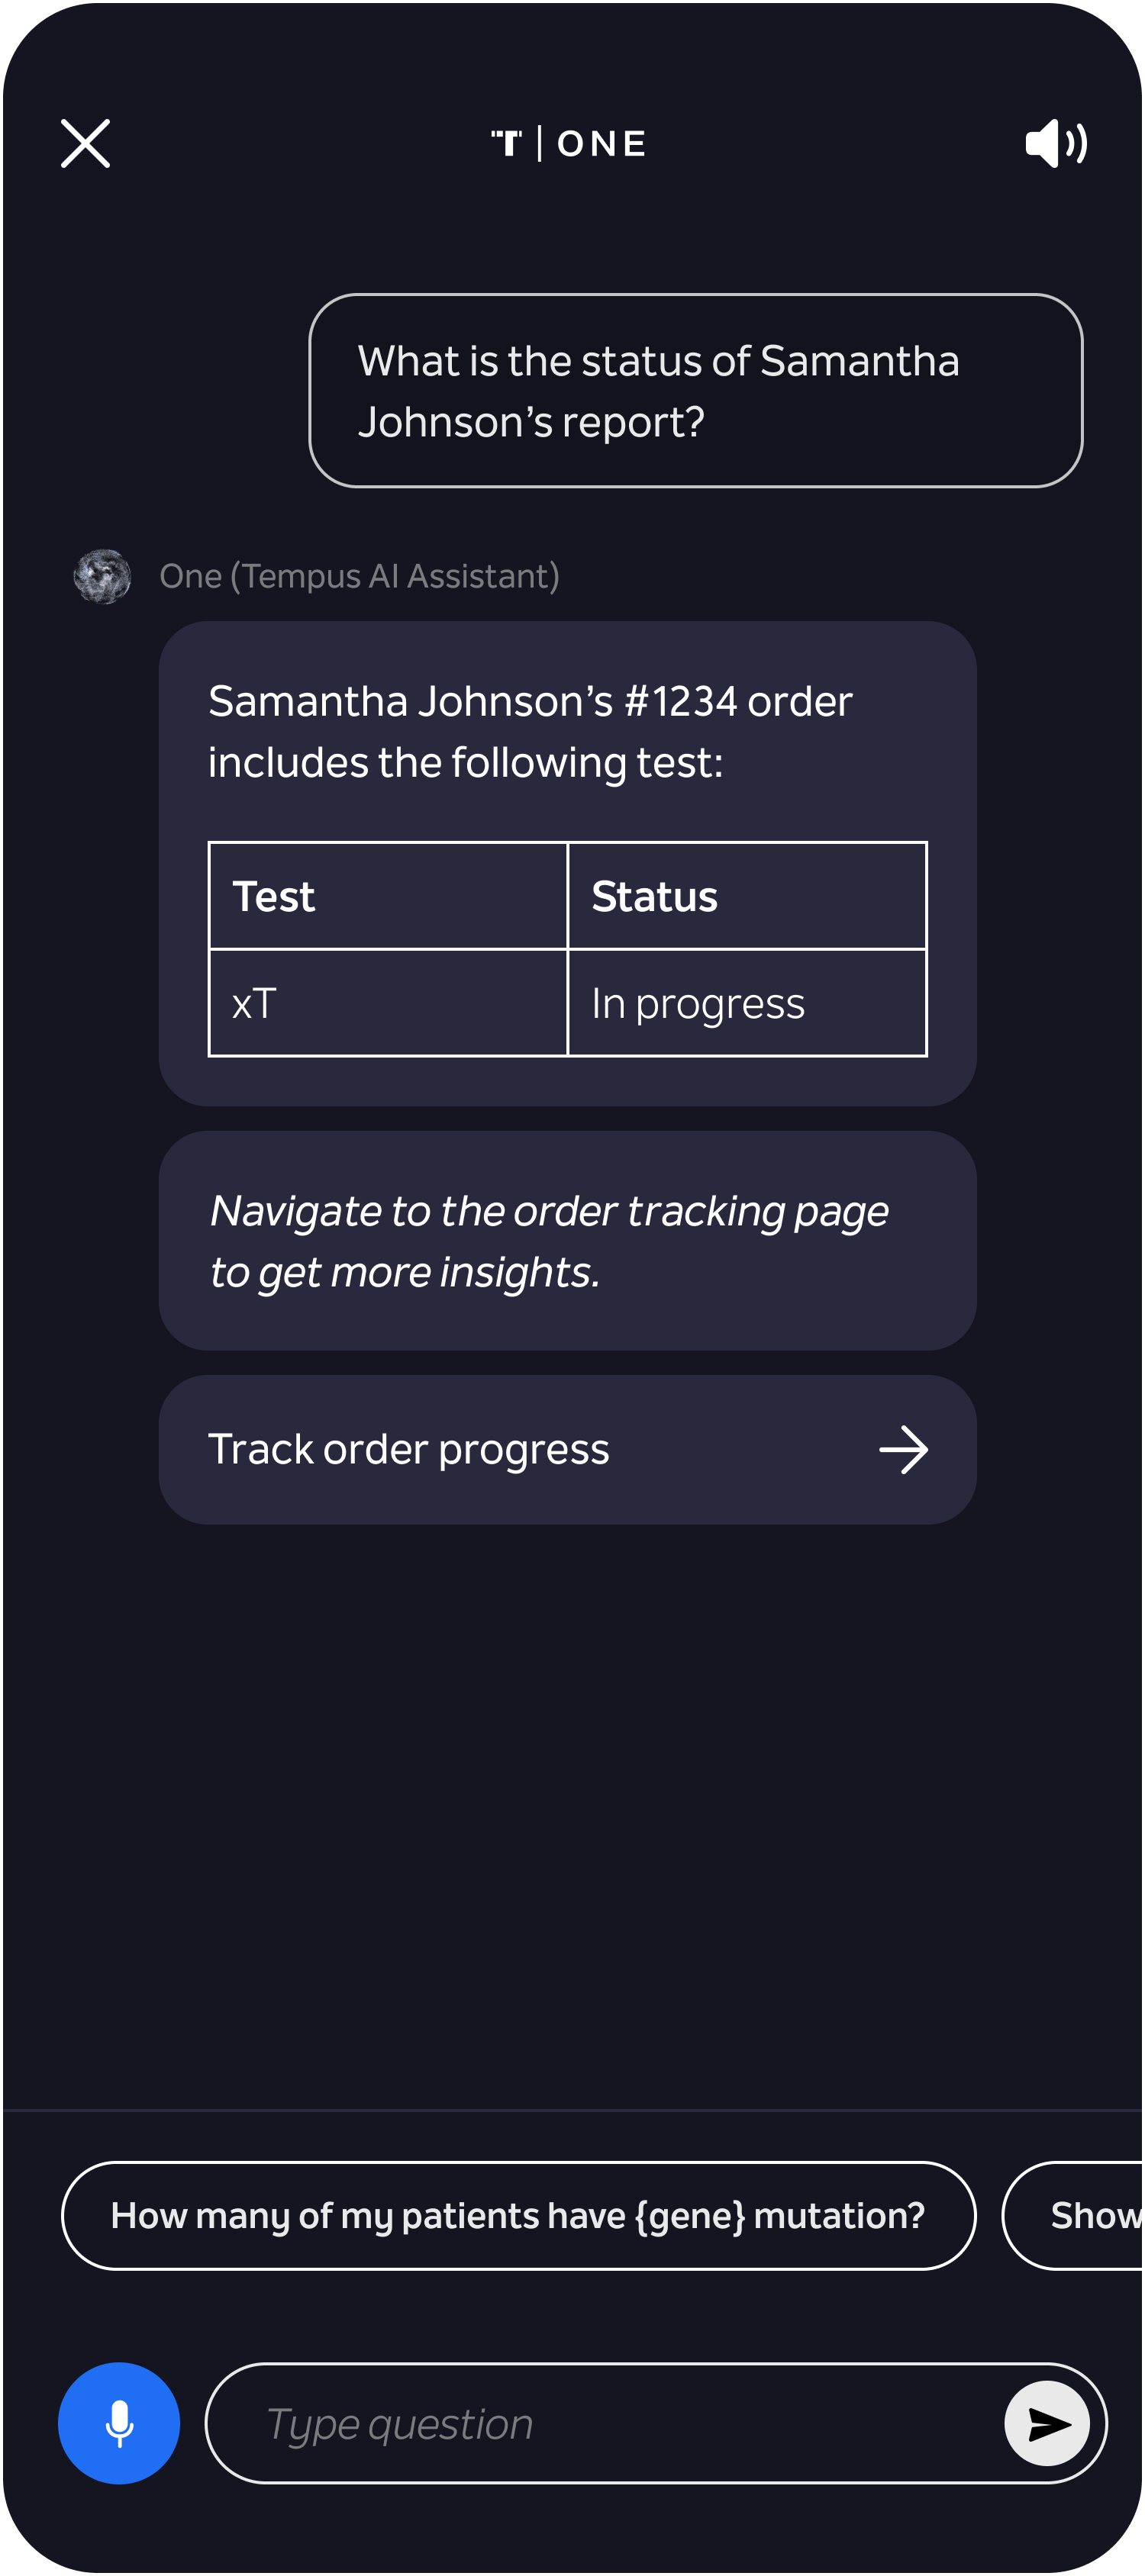Image resolution: width=1145 pixels, height=2576 pixels.
Task: Tap the order tracking navigation message
Action: click(568, 1241)
